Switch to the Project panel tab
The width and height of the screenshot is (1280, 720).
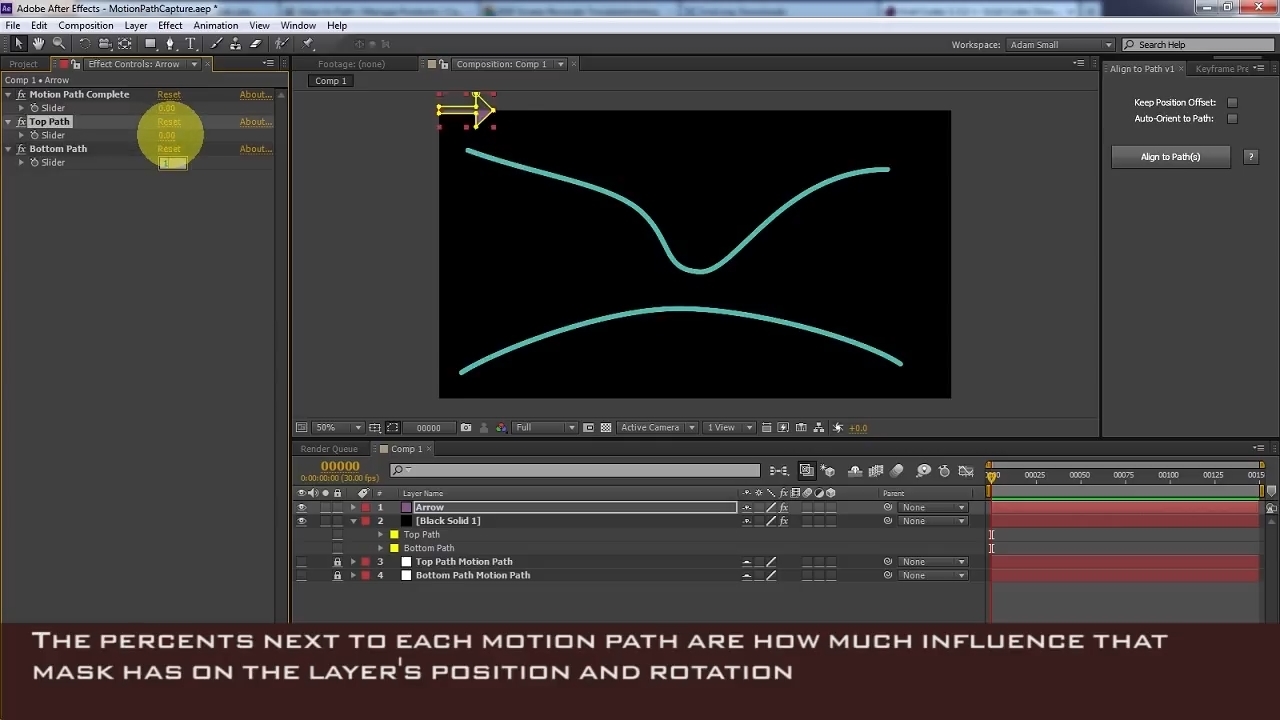(23, 64)
